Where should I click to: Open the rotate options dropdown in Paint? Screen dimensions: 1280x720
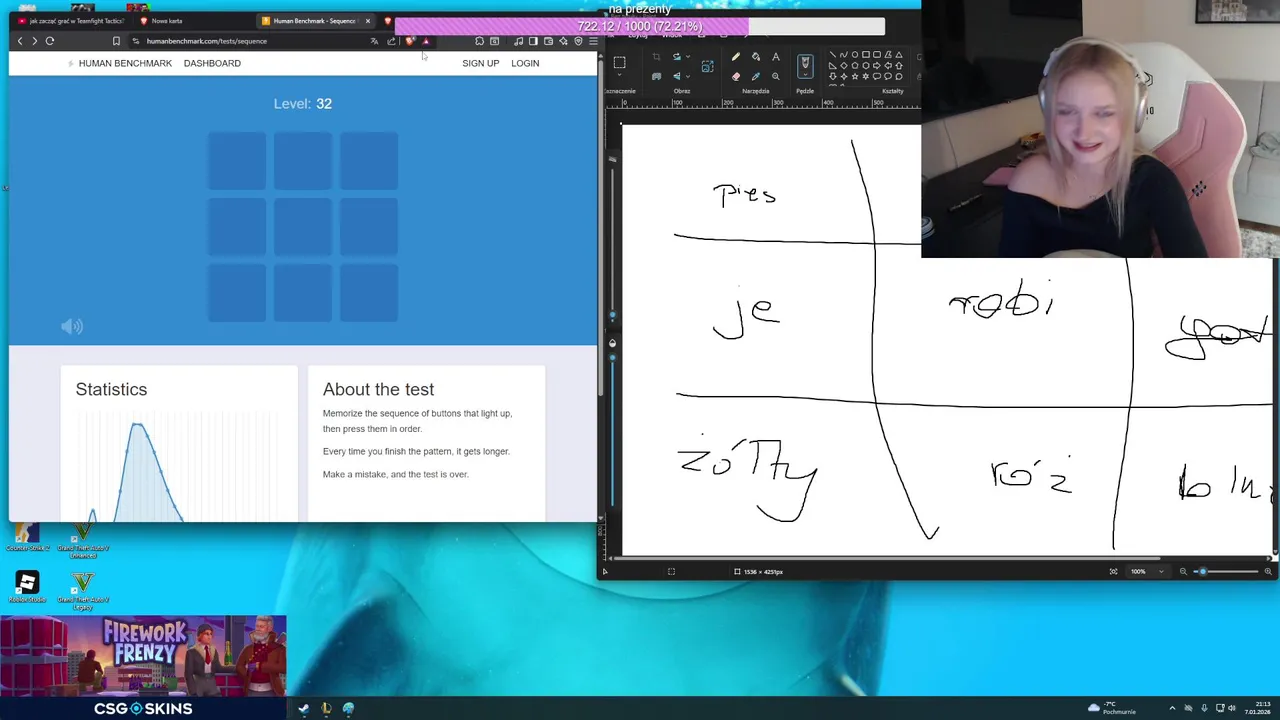point(688,57)
